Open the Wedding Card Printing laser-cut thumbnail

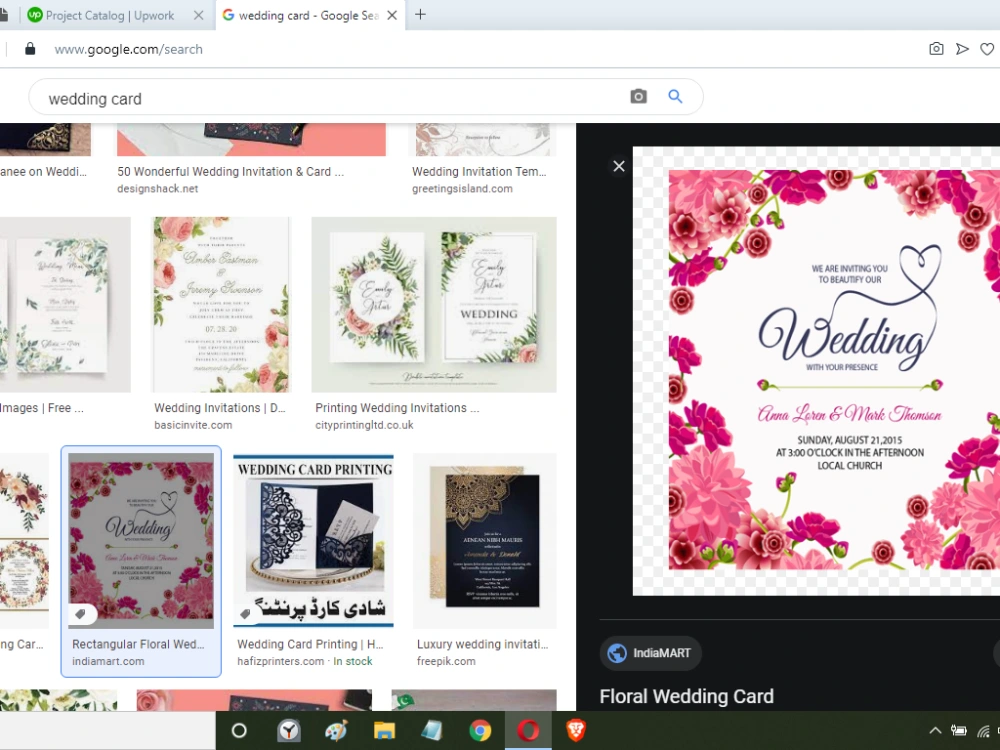pos(313,540)
